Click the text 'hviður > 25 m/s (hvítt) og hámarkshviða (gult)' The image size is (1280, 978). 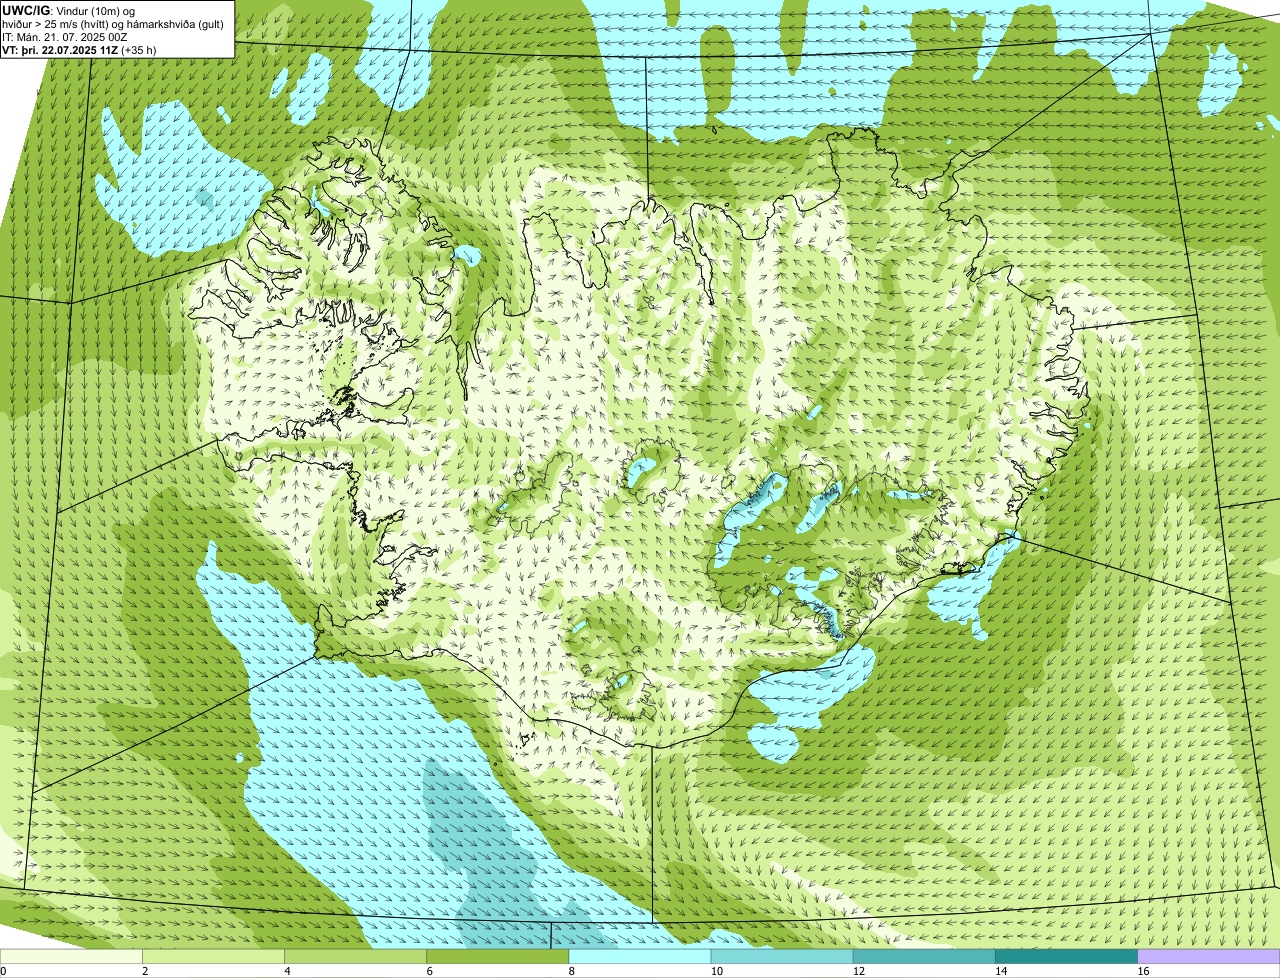(x=113, y=23)
